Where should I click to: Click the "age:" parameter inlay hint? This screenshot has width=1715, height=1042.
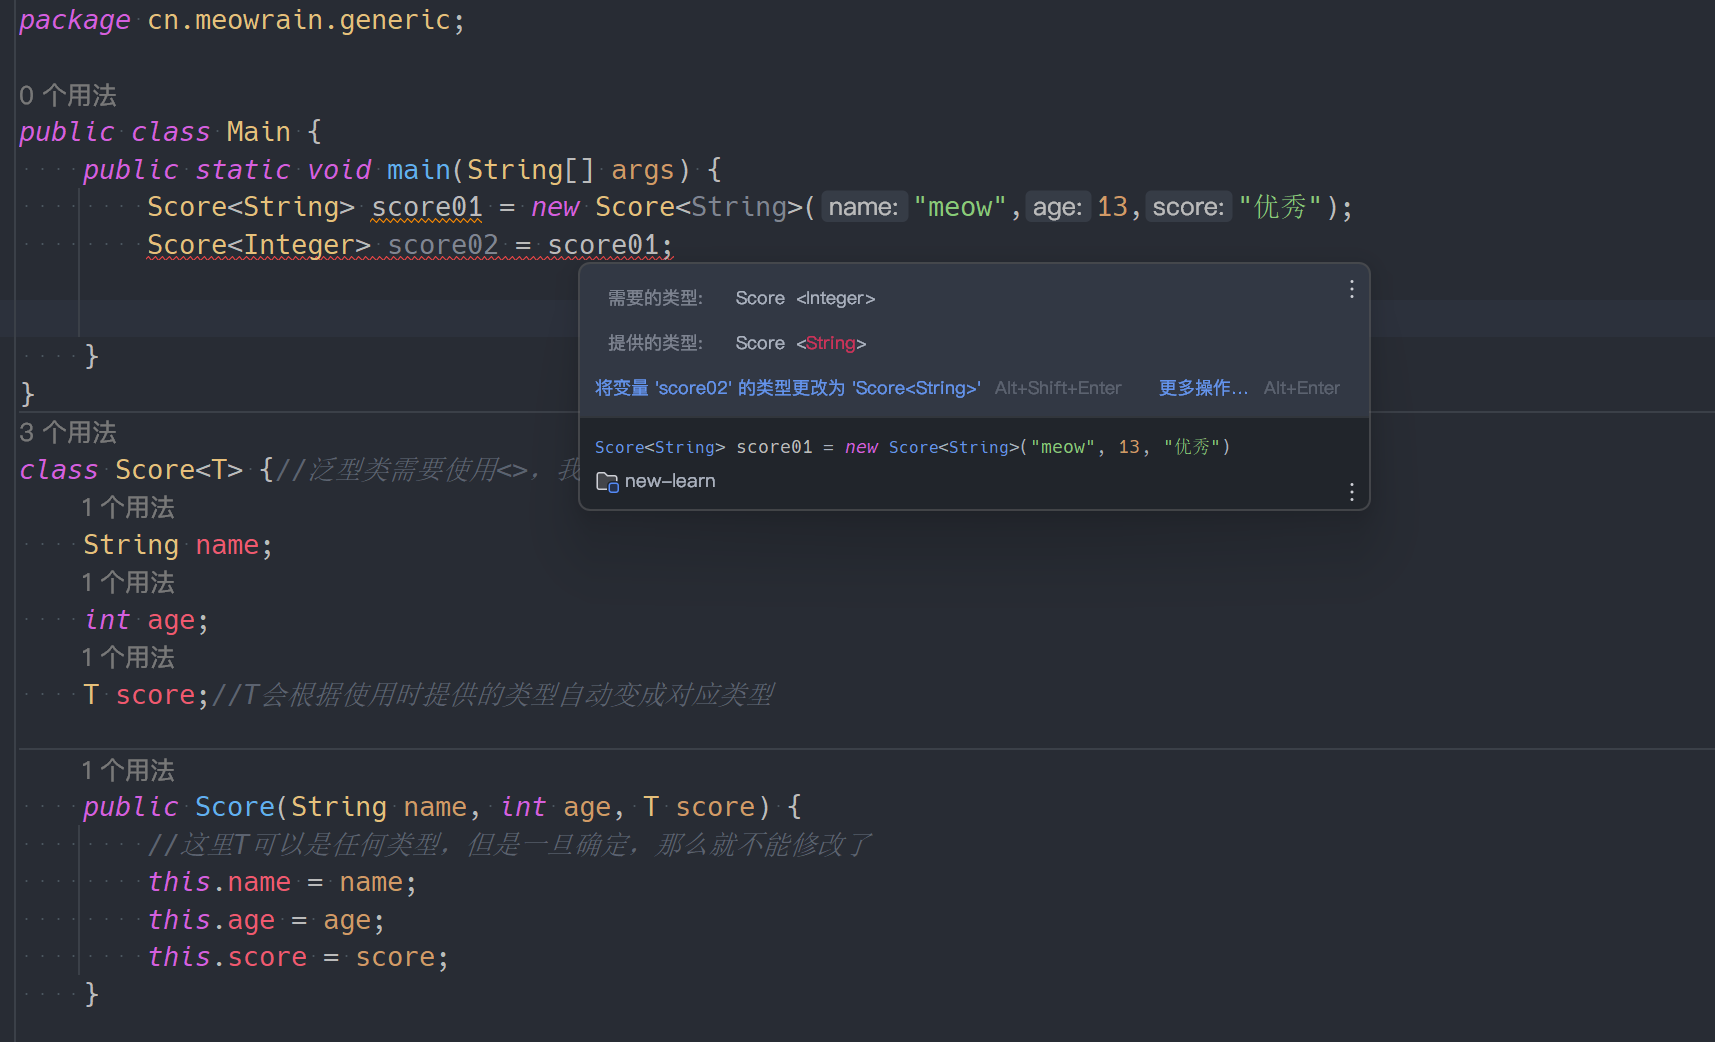click(x=1057, y=207)
